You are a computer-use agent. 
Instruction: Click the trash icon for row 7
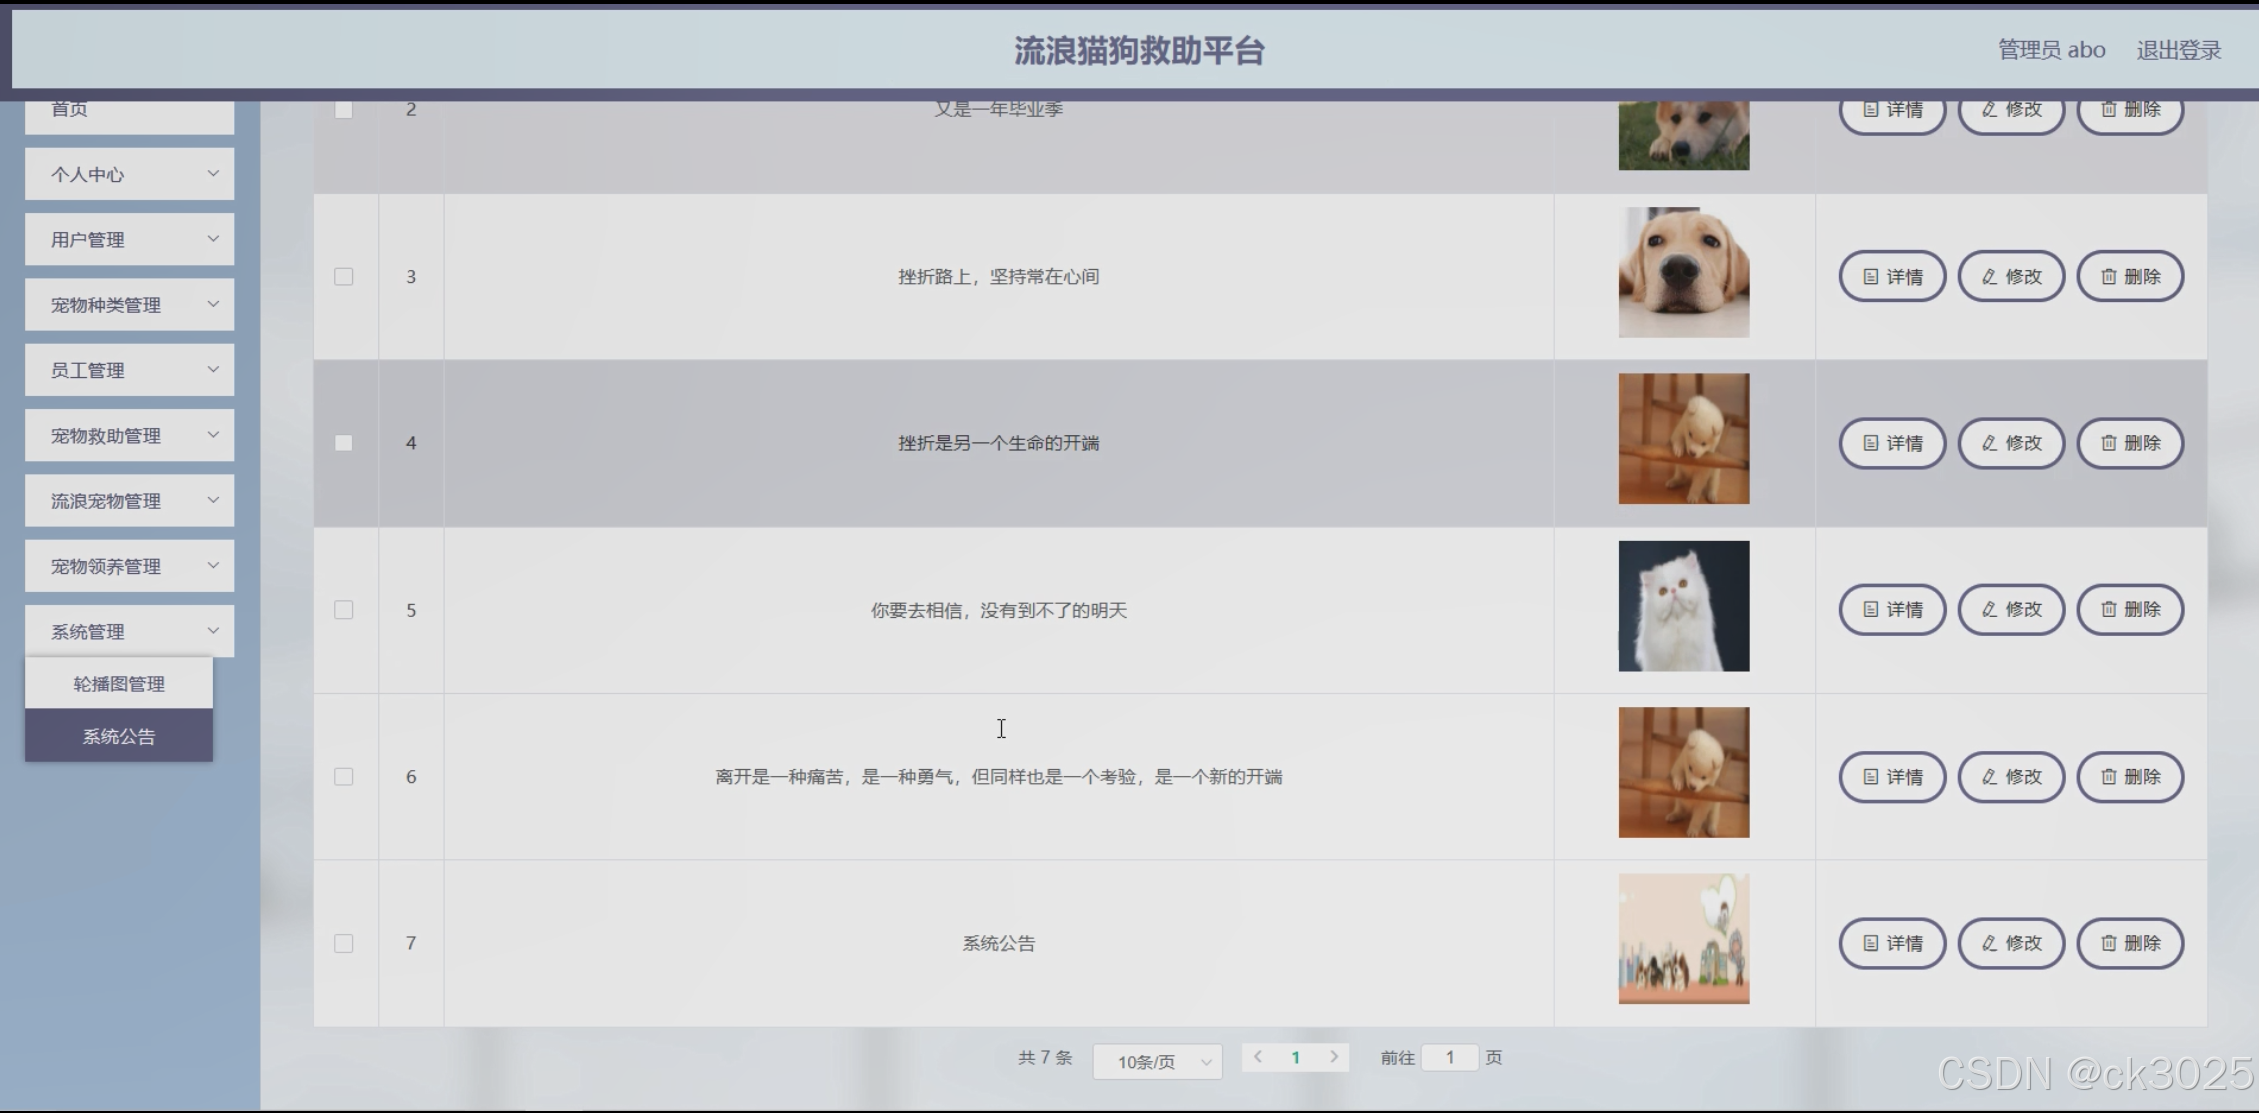point(2108,943)
